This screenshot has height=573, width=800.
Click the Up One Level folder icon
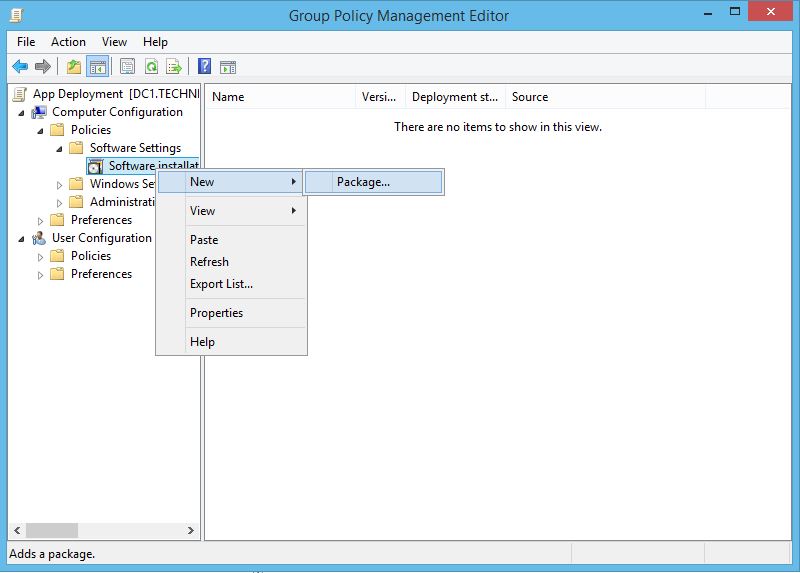[73, 67]
